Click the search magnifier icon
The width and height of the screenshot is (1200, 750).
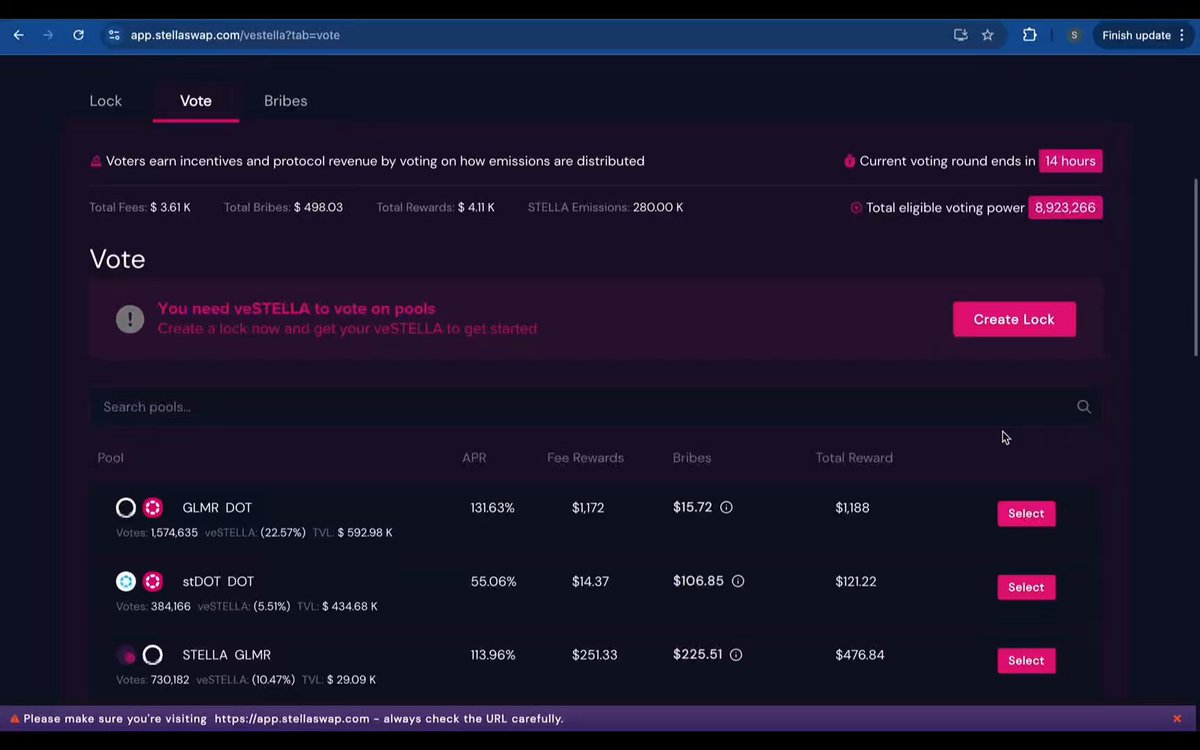pyautogui.click(x=1084, y=407)
